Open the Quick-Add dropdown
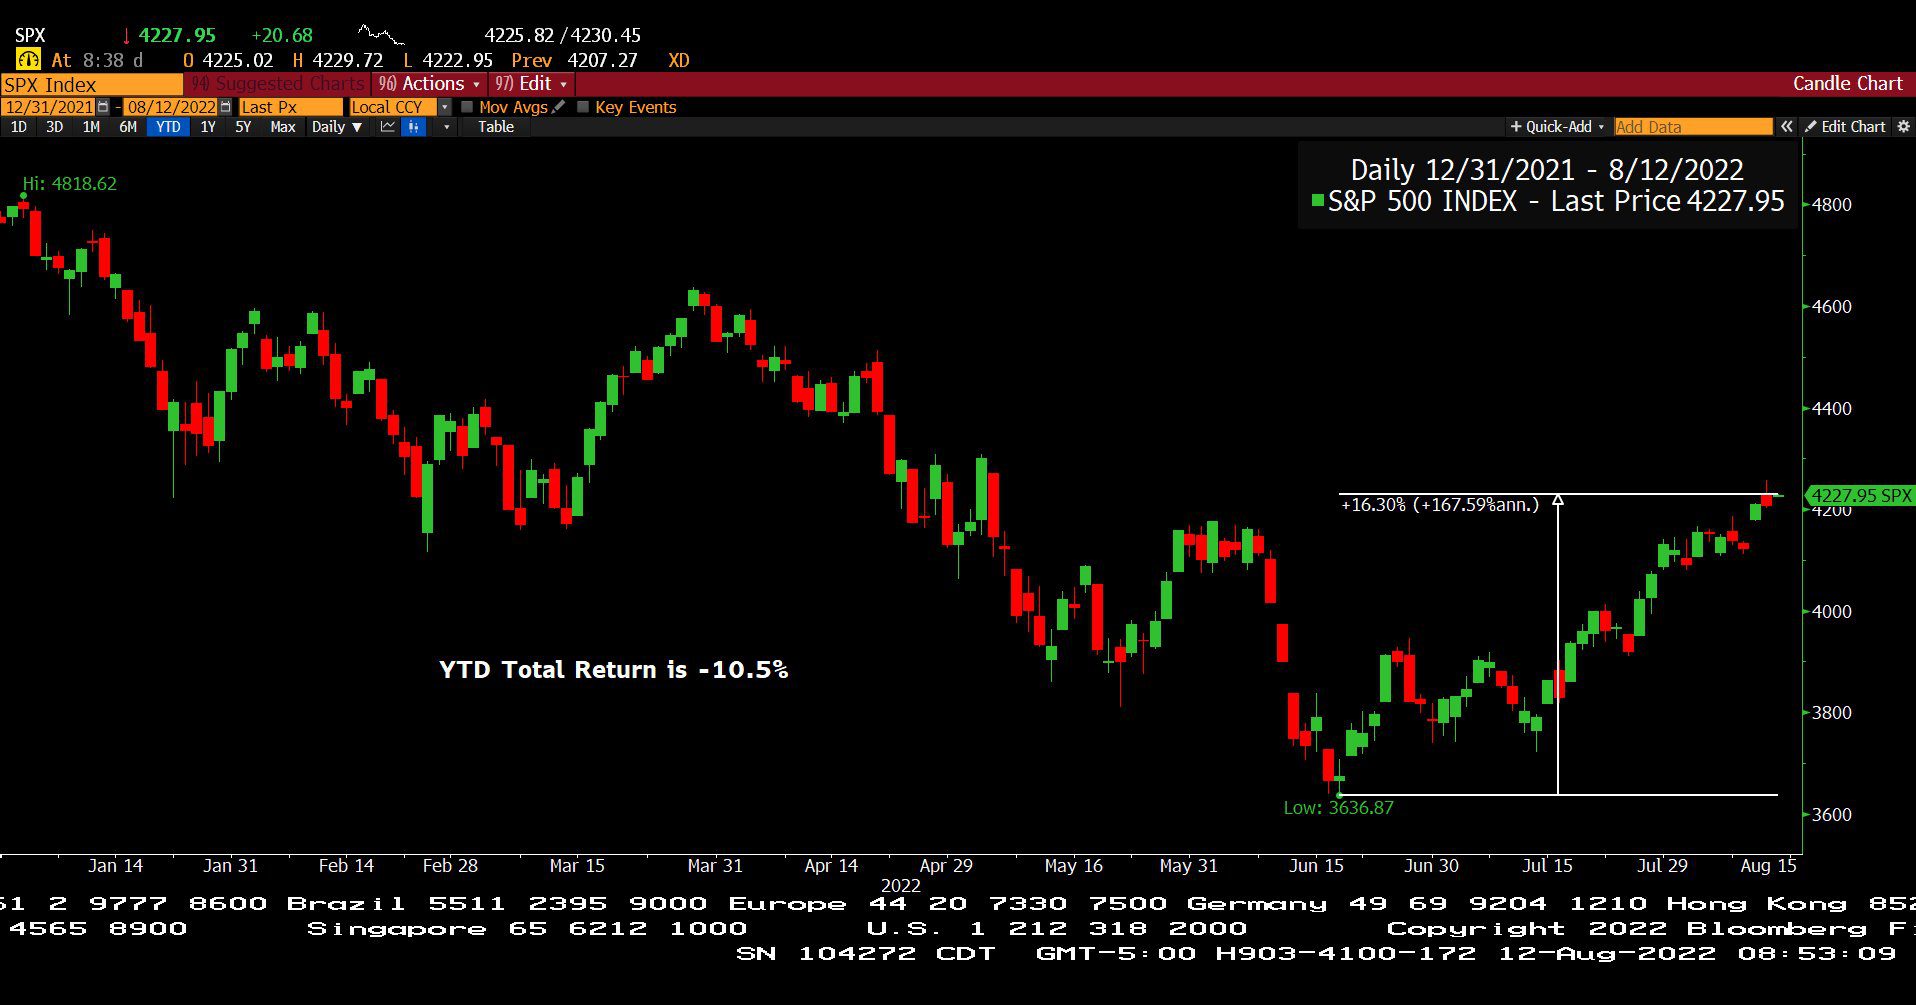The image size is (1916, 1005). point(1557,127)
